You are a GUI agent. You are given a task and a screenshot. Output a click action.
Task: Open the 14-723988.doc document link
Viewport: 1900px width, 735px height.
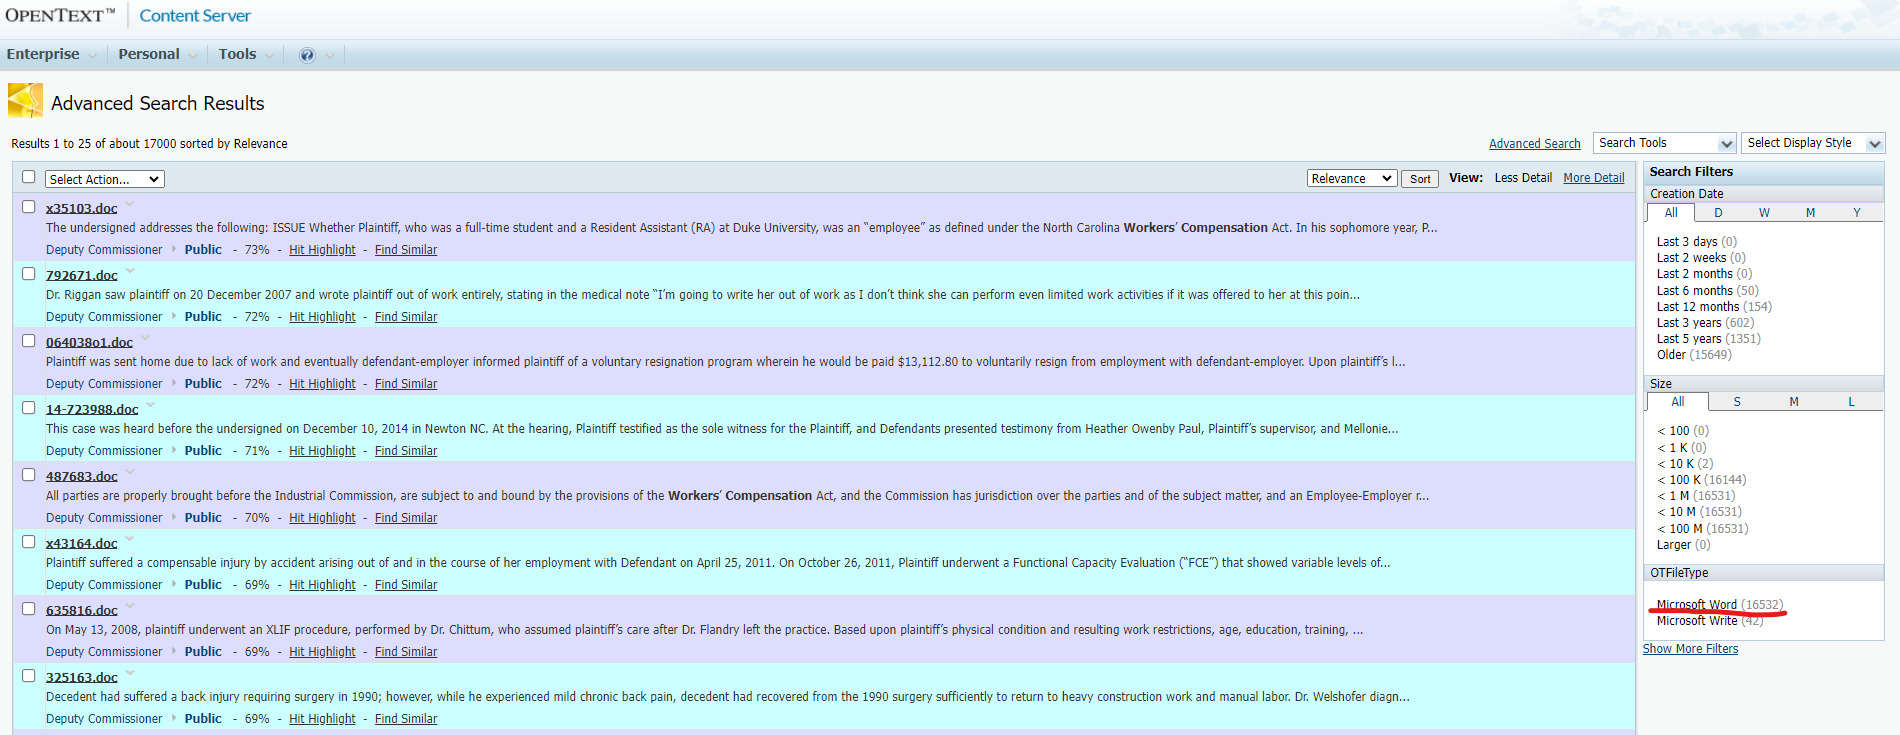tap(92, 409)
